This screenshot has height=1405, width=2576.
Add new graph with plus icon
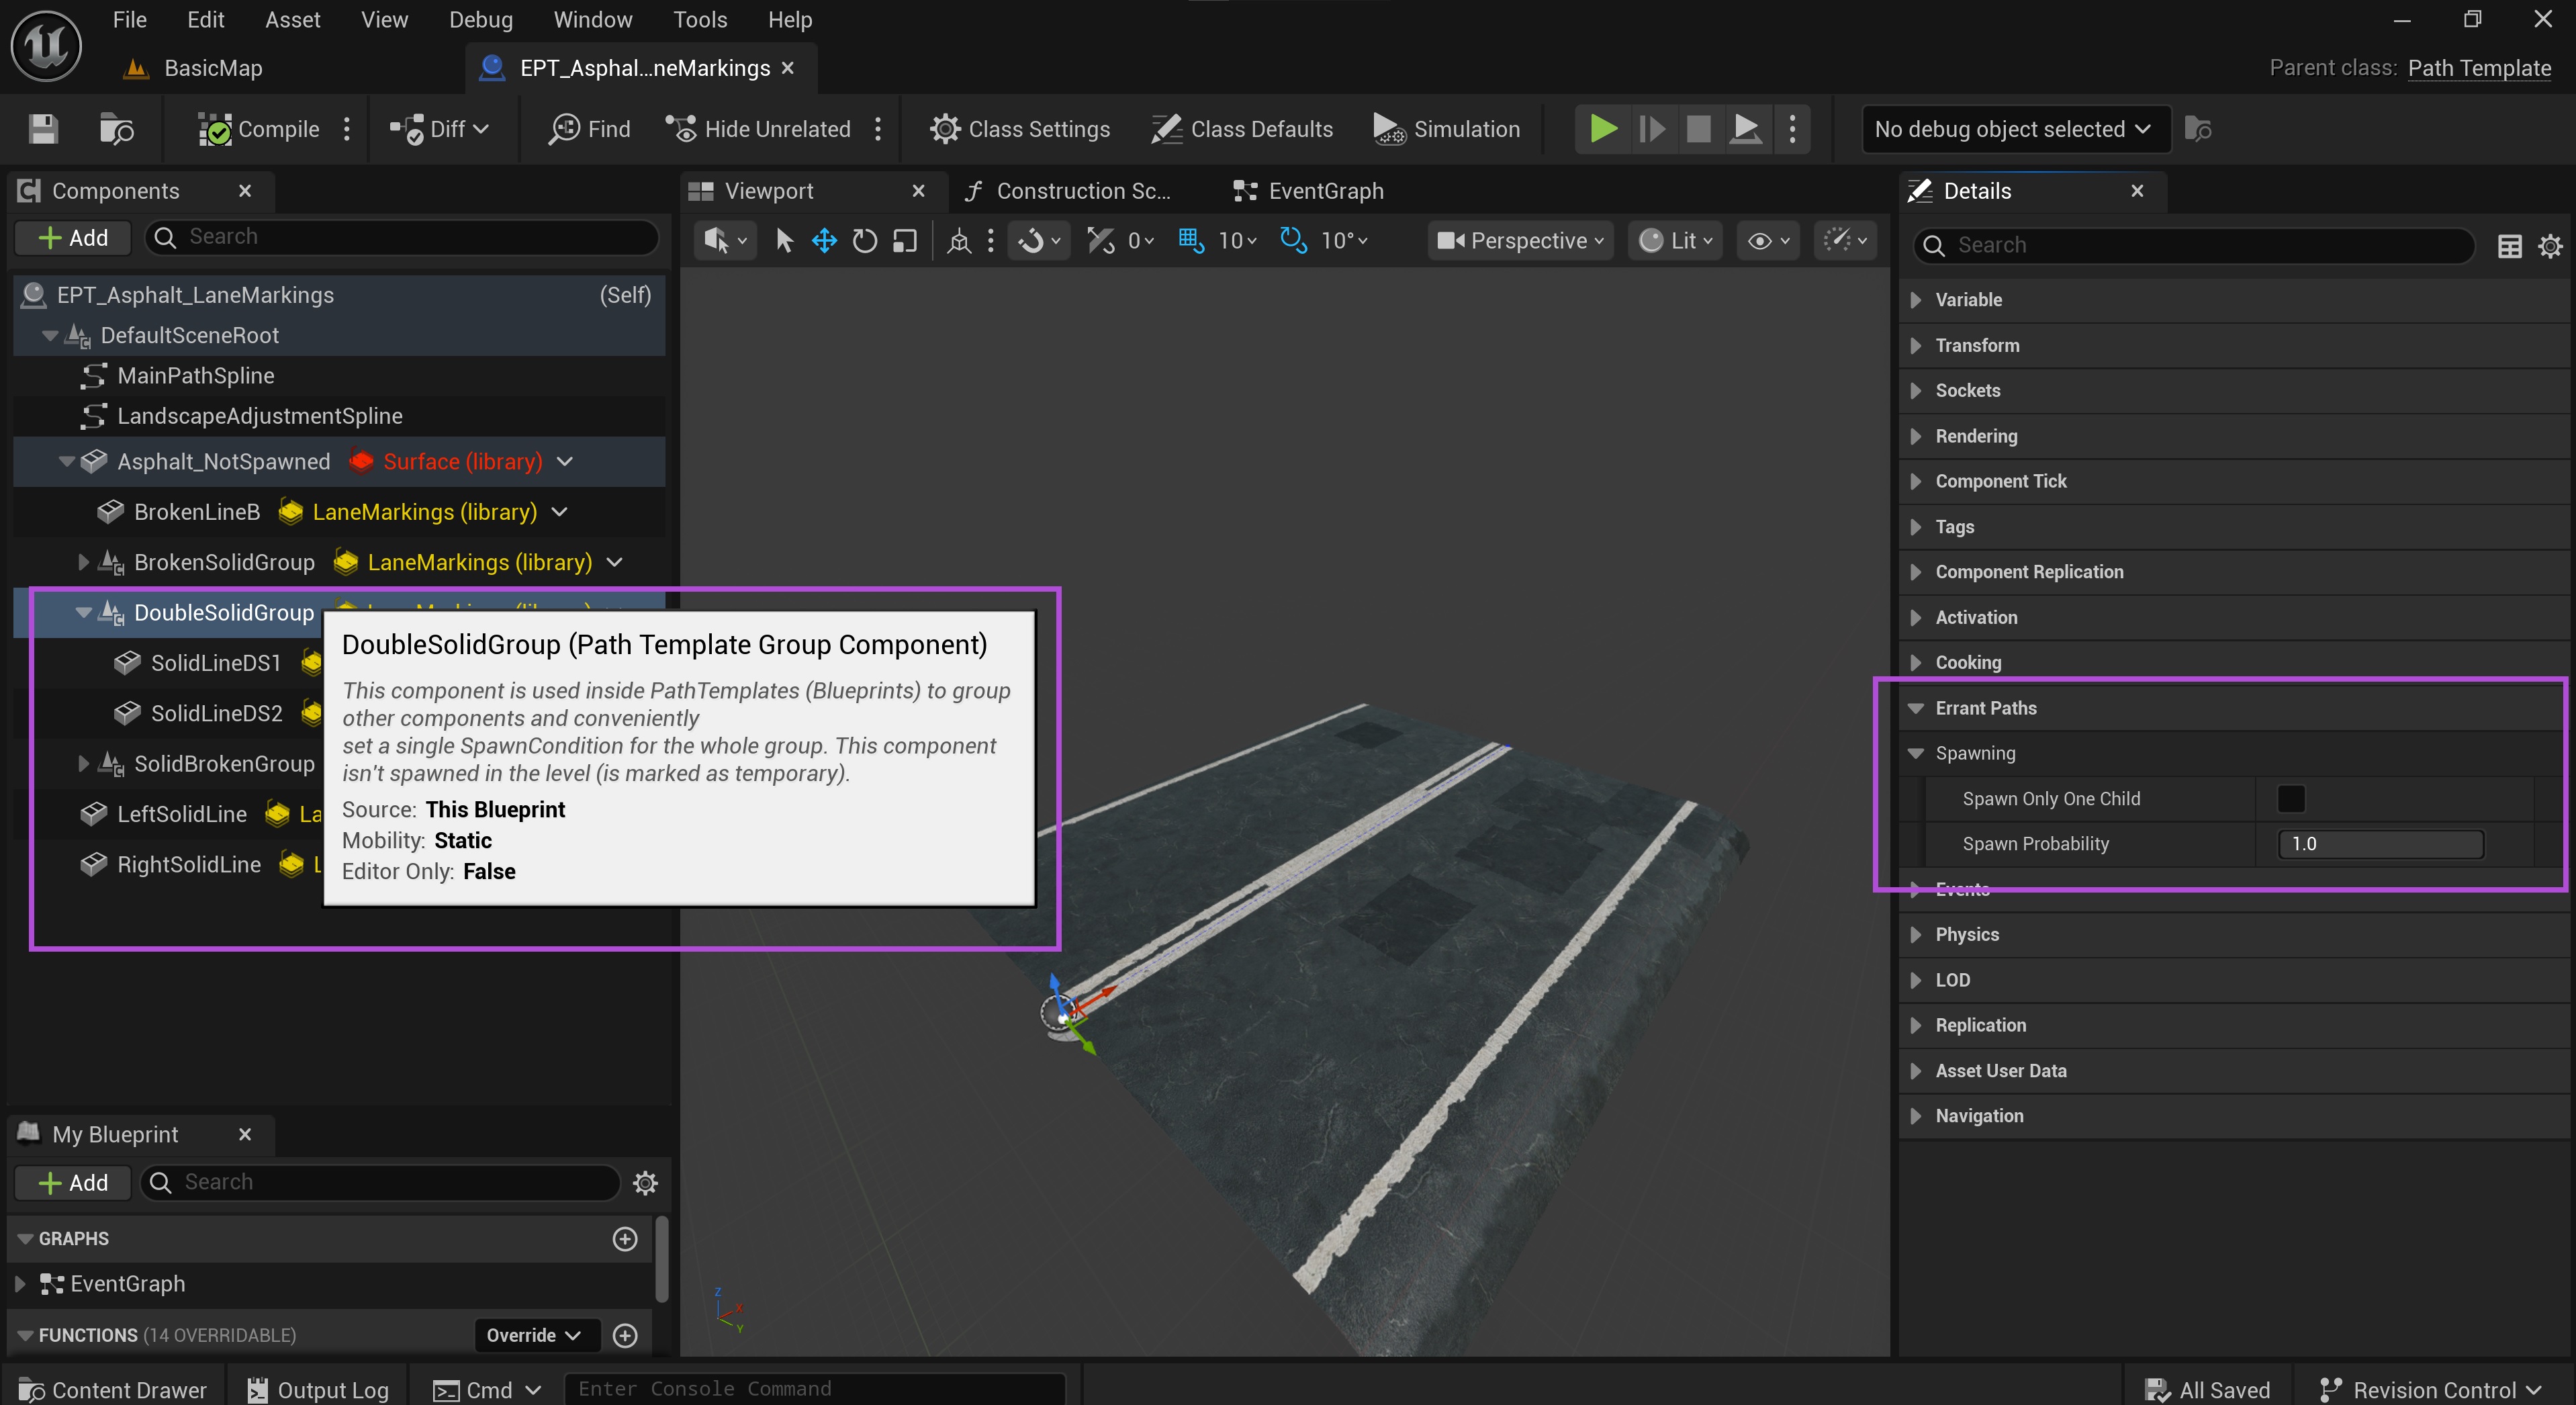625,1239
